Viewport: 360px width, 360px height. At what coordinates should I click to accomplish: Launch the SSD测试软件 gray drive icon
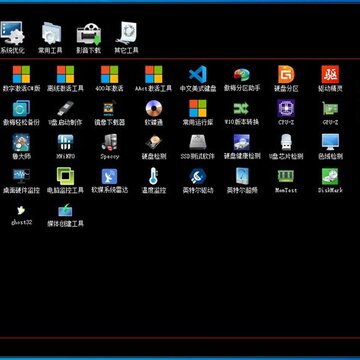tap(198, 147)
